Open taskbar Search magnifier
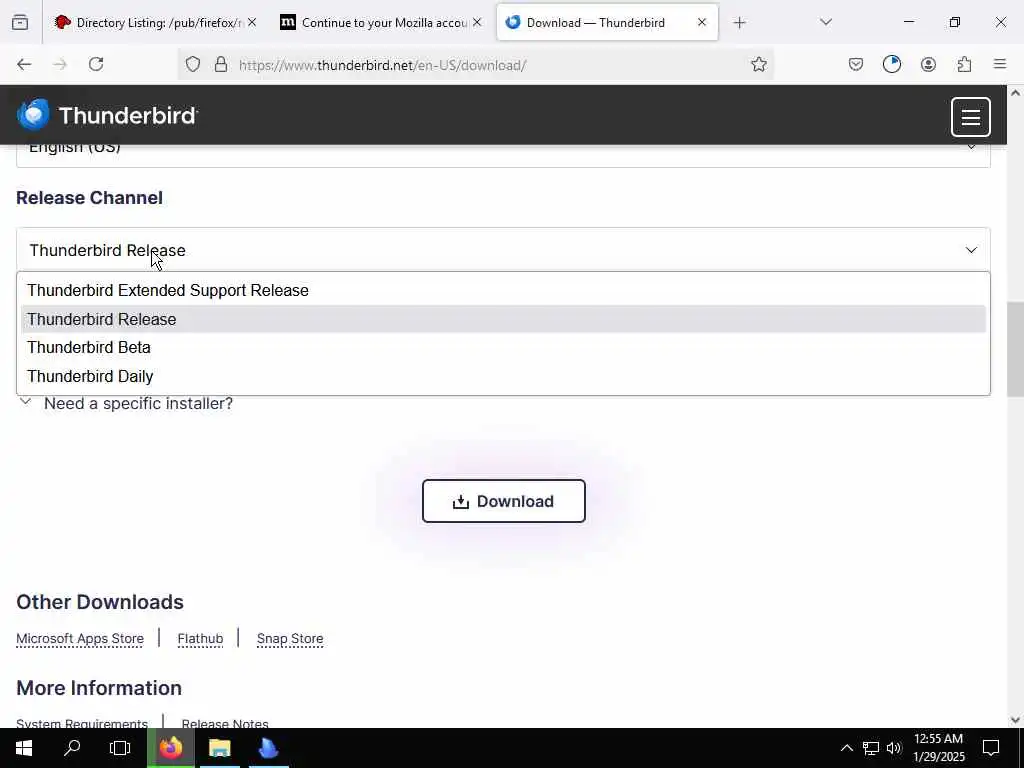 click(72, 748)
